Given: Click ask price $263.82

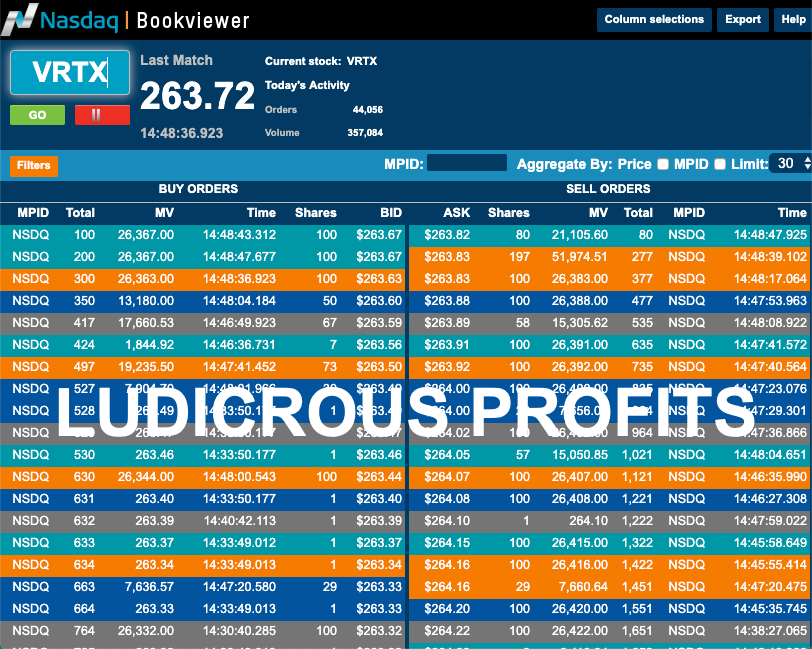Looking at the screenshot, I should (x=447, y=235).
